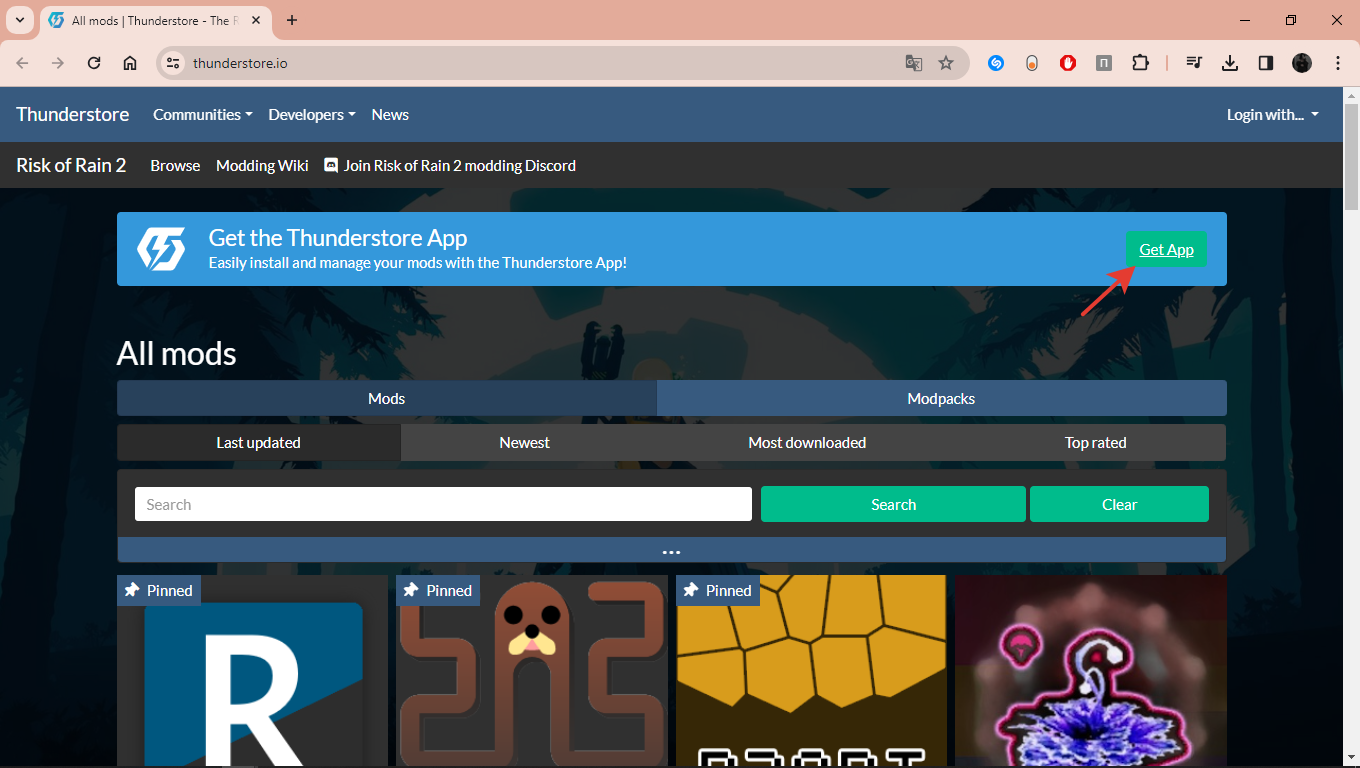
Task: Click into the mod Search field
Action: (x=443, y=504)
